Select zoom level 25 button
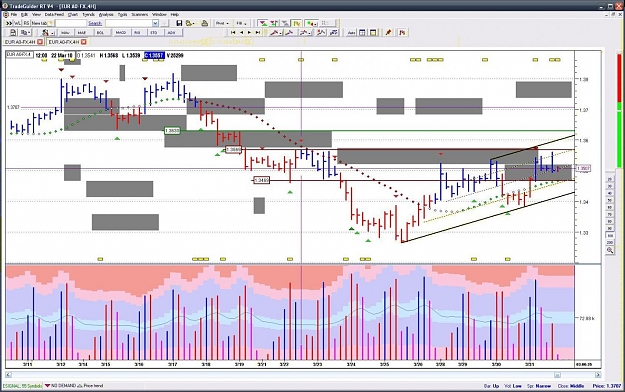The height and width of the screenshot is (392, 625). 609,180
